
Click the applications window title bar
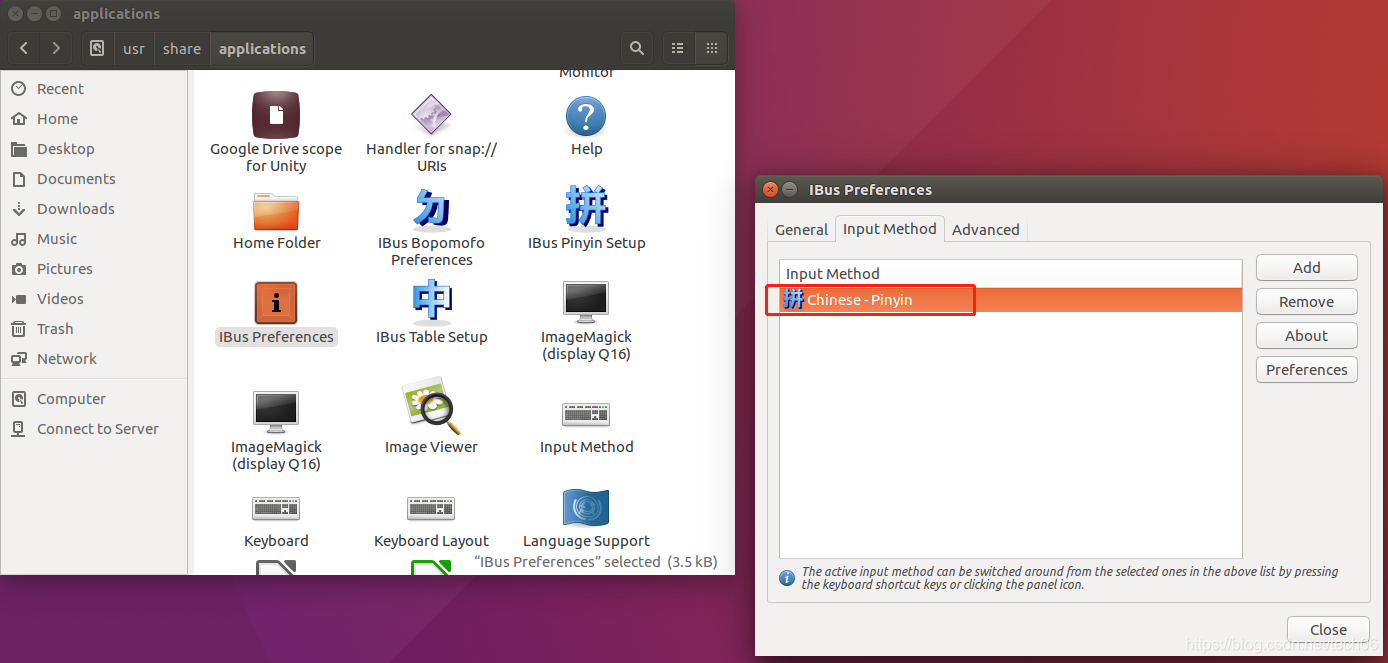(x=367, y=14)
